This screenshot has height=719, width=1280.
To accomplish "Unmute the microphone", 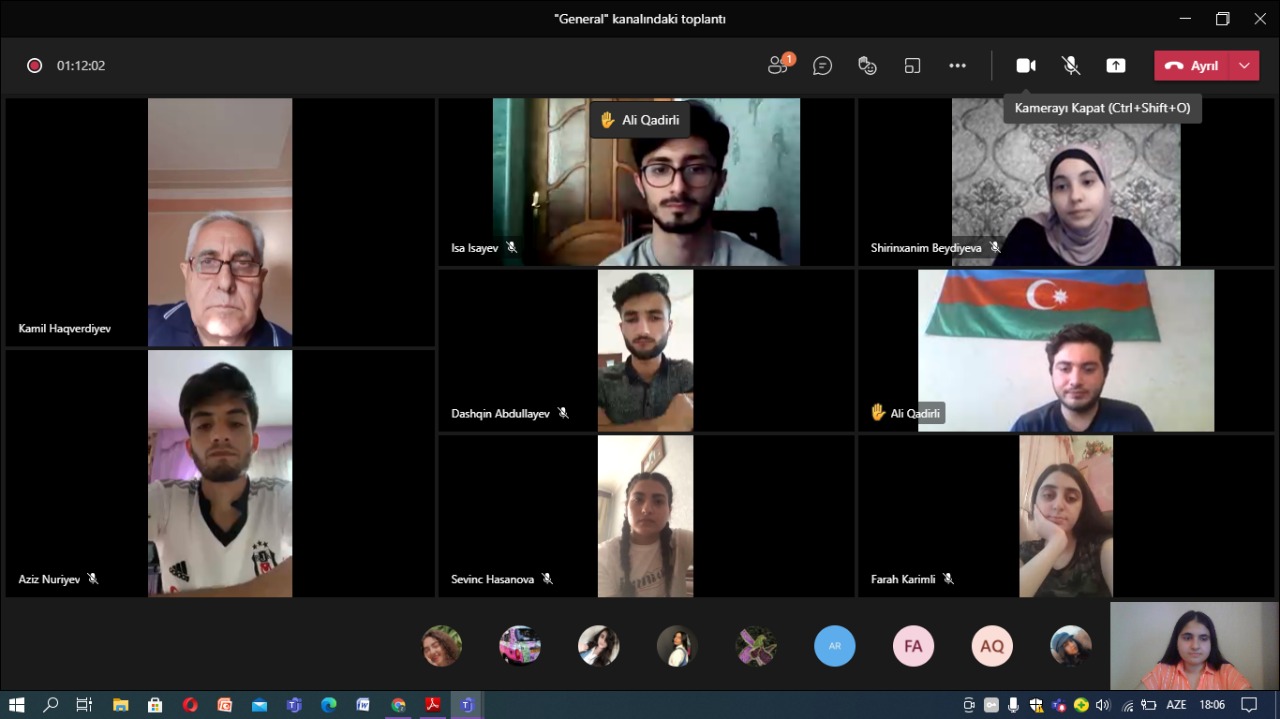I will pos(1070,66).
